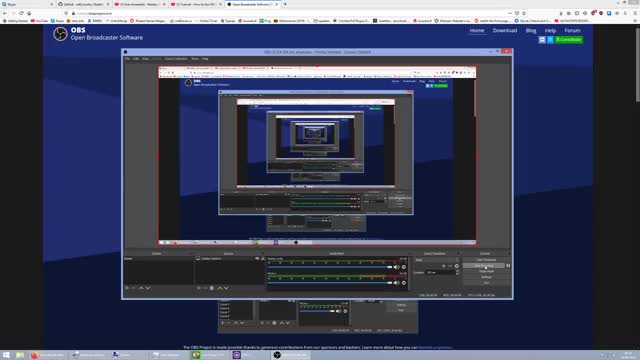
Task: Increase transition duration with the stepper arrows
Action: (x=458, y=271)
